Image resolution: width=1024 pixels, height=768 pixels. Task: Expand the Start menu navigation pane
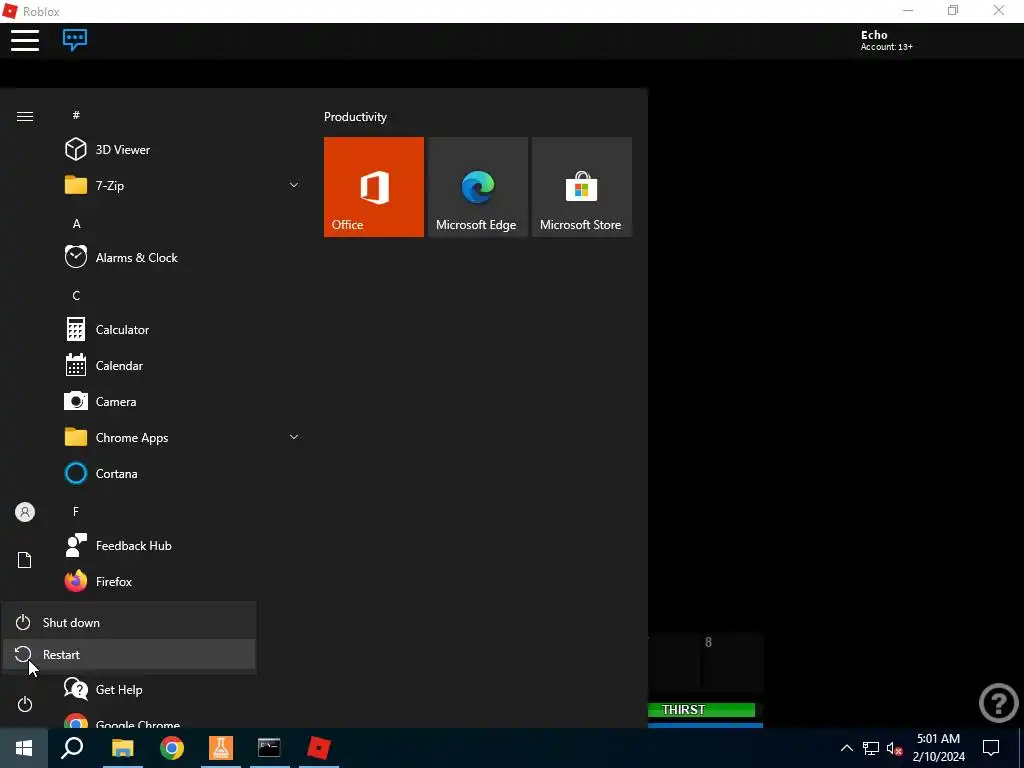point(25,116)
